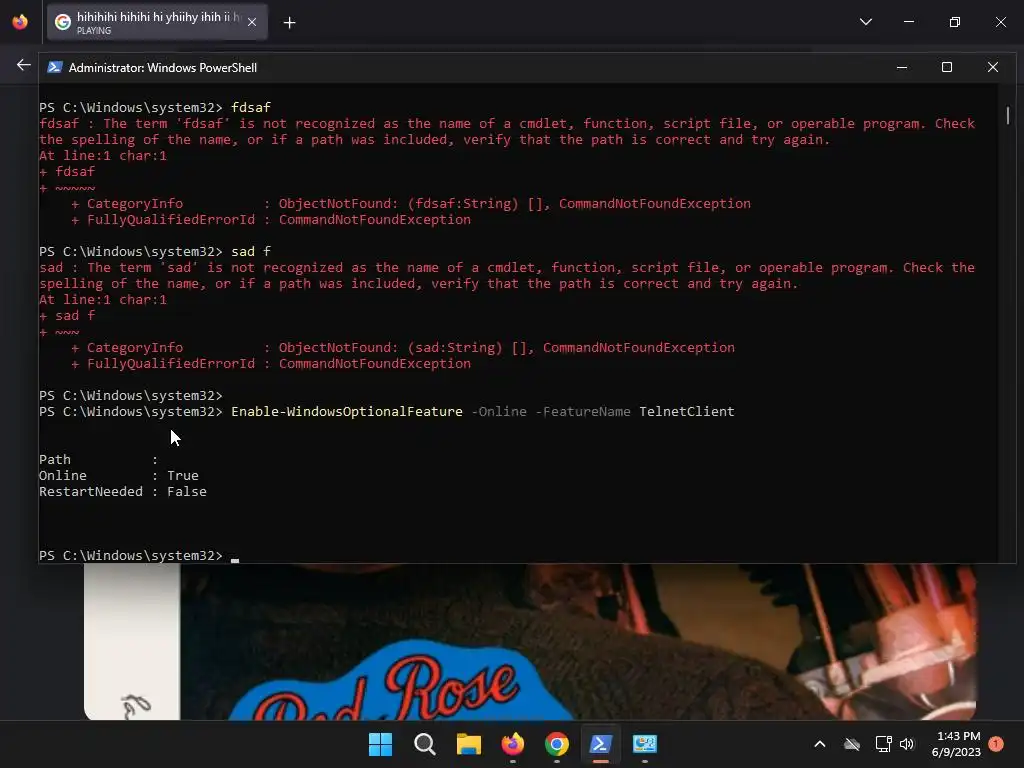Click the 'Online : True' output line
The height and width of the screenshot is (768, 1024).
click(119, 475)
